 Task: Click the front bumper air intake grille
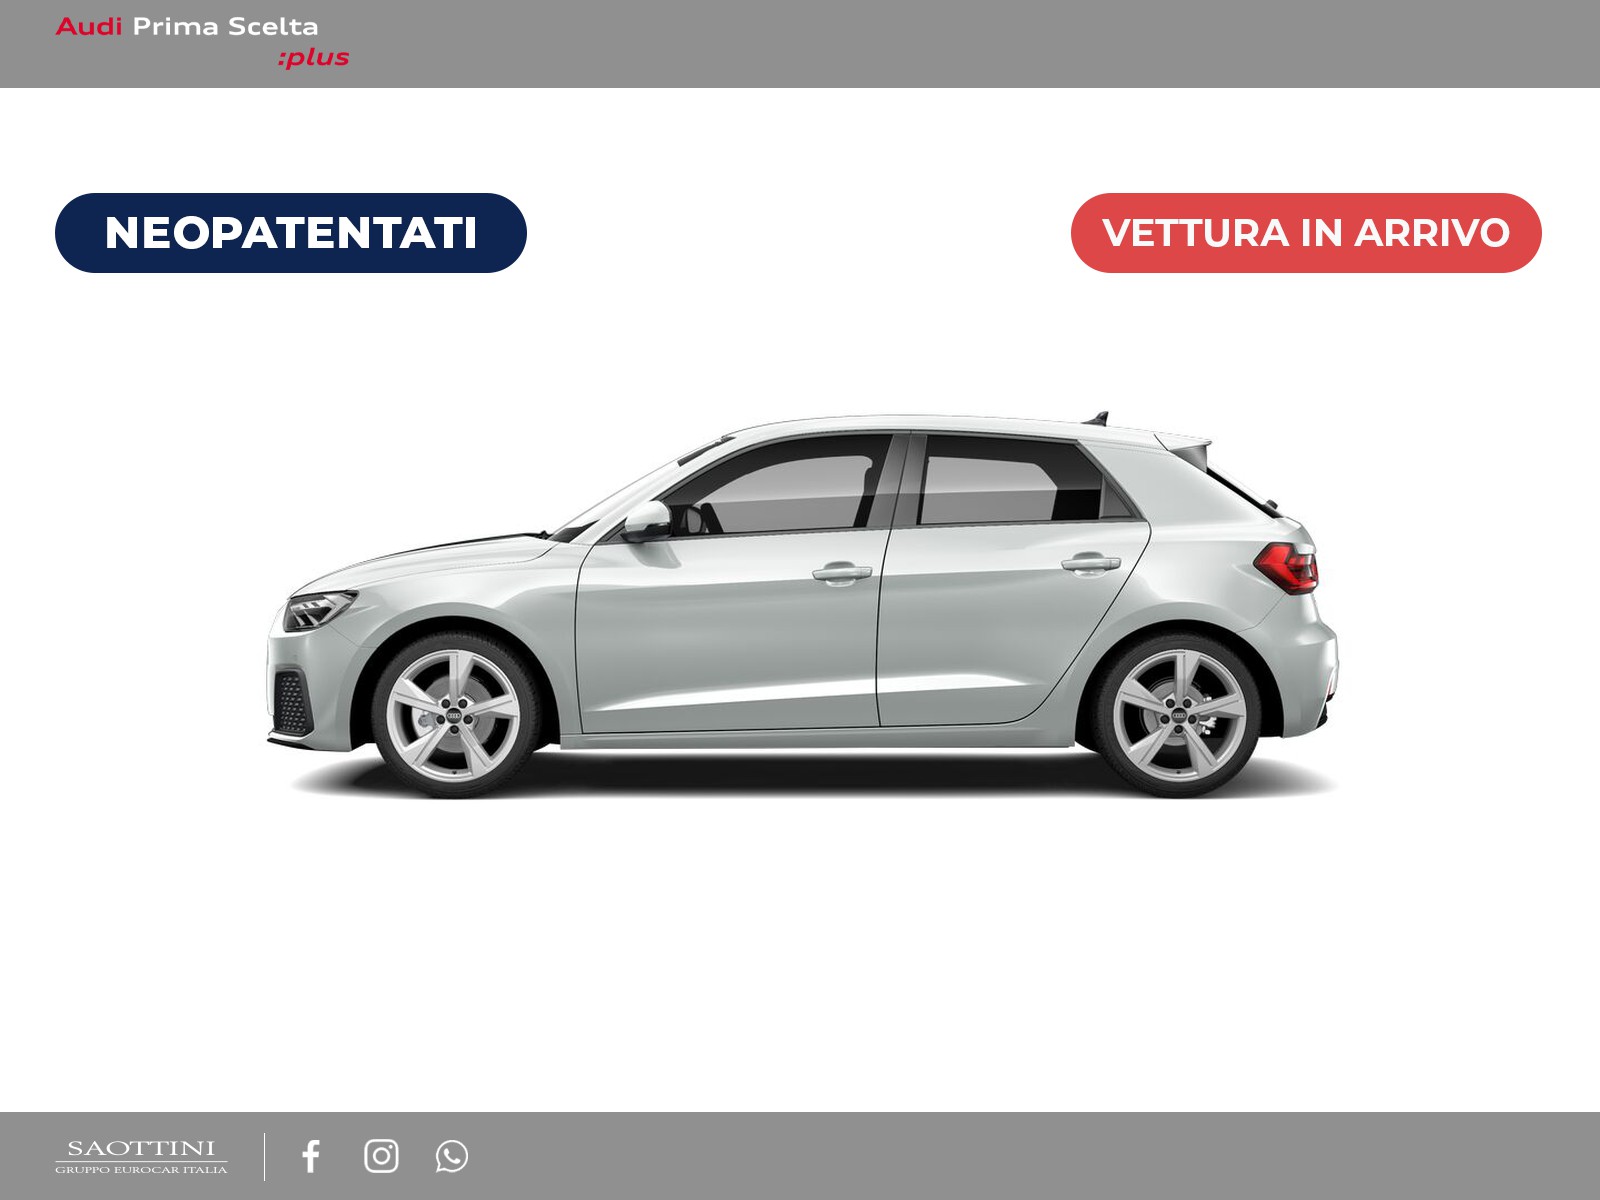coord(292,702)
